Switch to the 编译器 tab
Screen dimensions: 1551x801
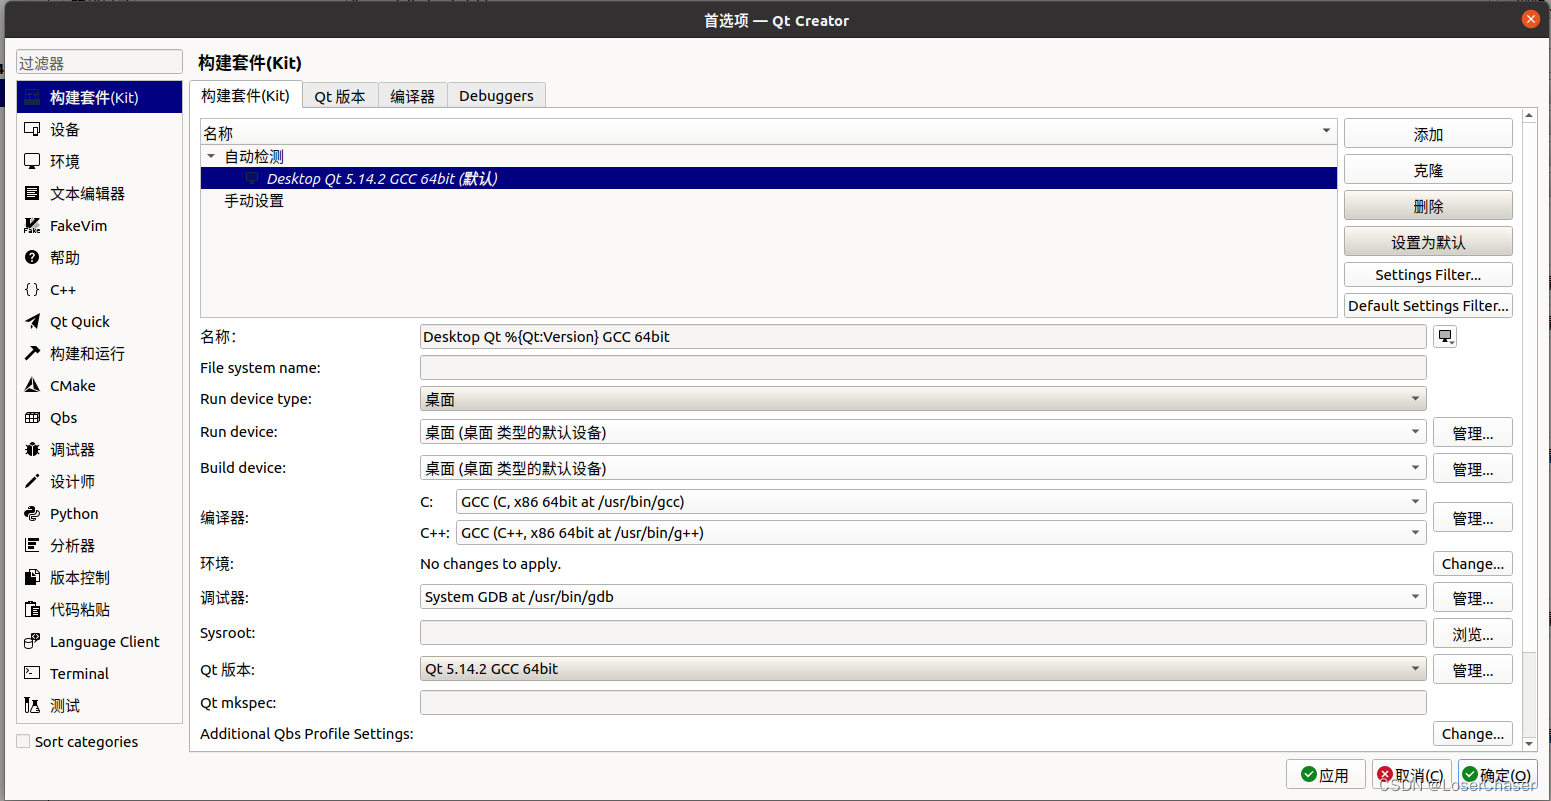point(413,96)
